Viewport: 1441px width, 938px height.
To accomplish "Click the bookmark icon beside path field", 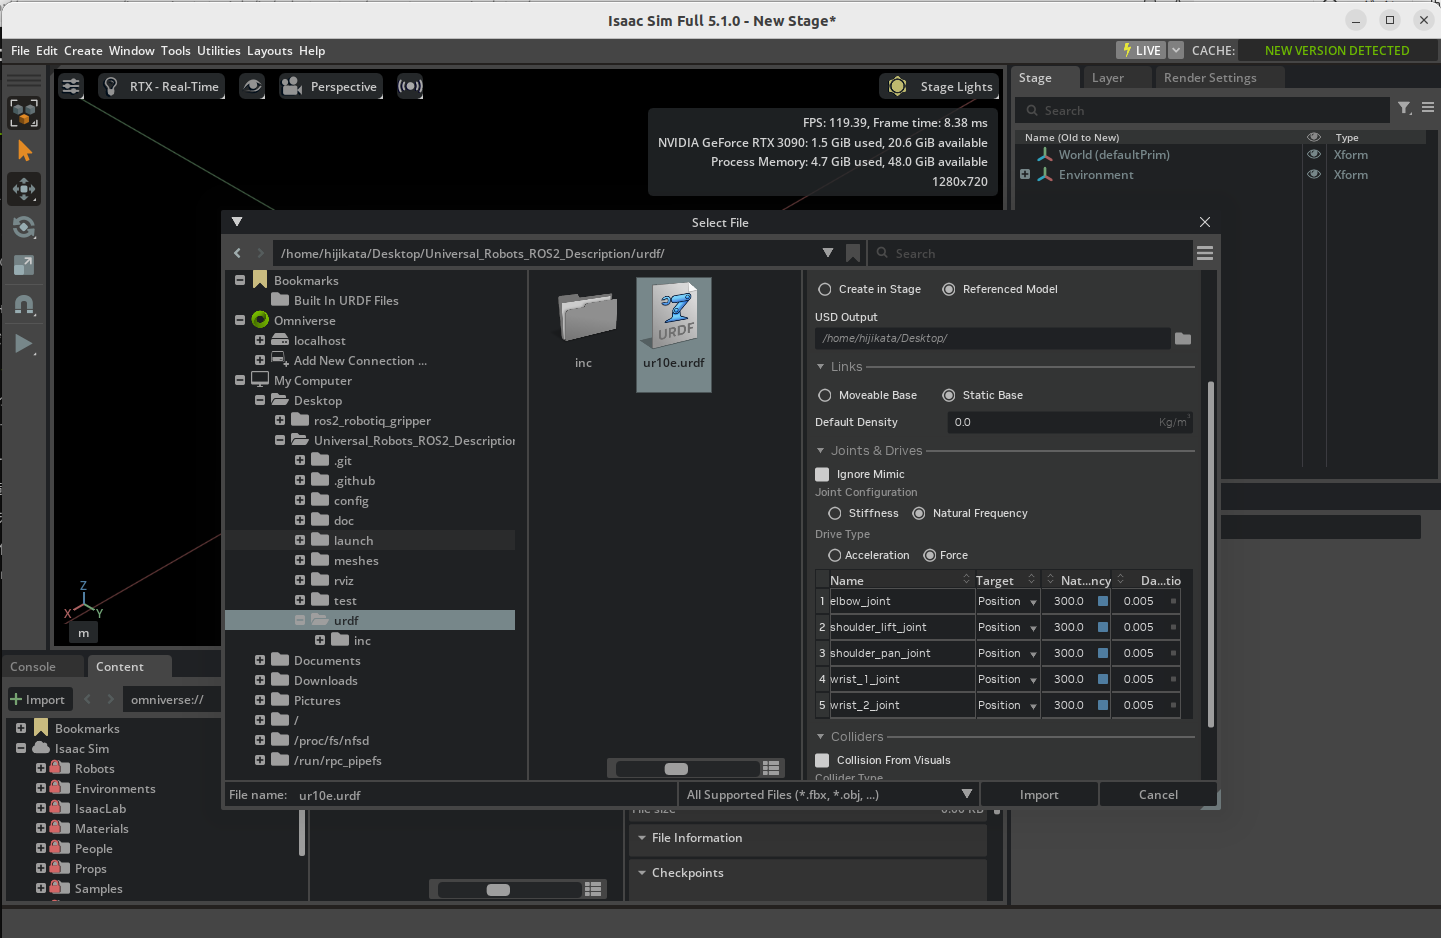I will (853, 253).
